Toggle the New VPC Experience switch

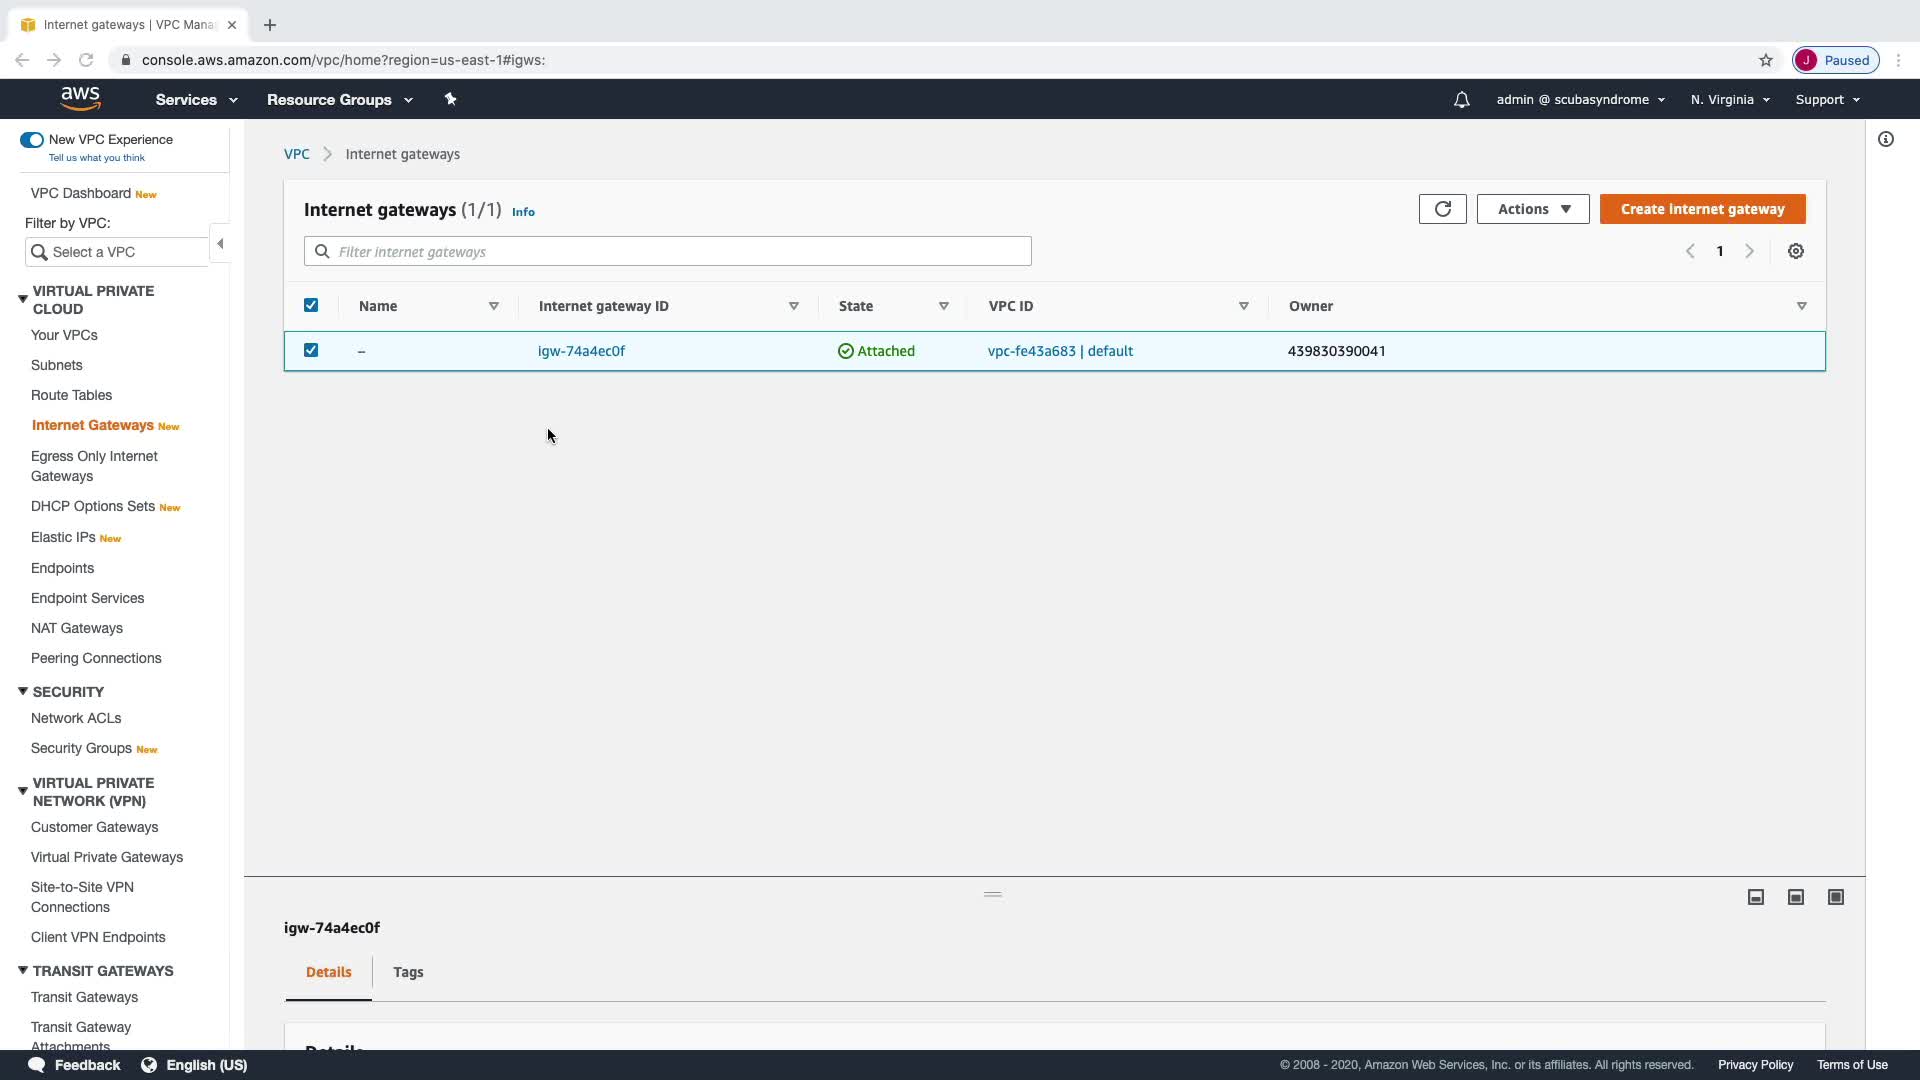pos(32,140)
